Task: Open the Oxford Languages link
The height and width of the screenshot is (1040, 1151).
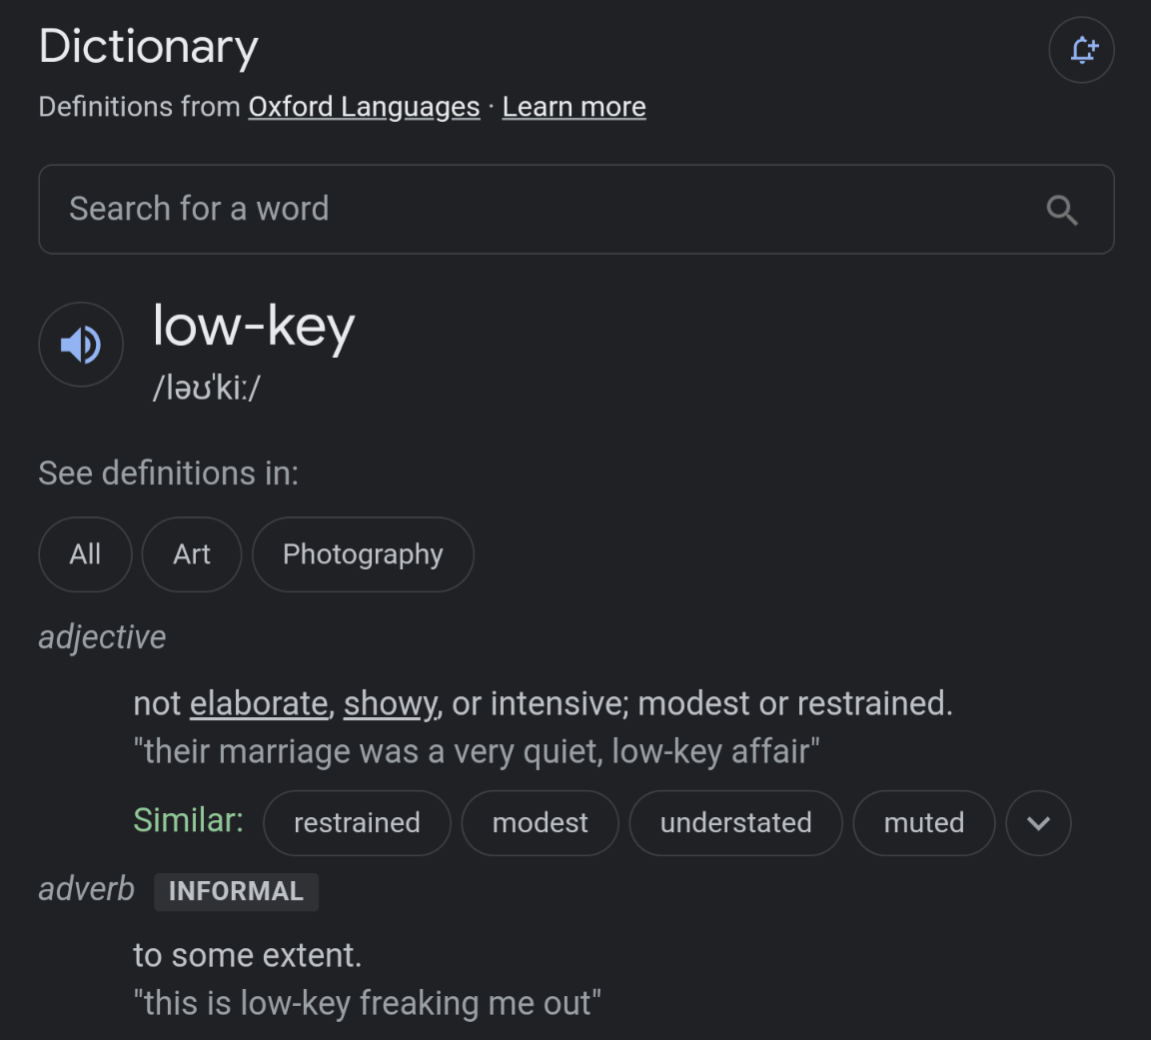Action: (x=364, y=107)
